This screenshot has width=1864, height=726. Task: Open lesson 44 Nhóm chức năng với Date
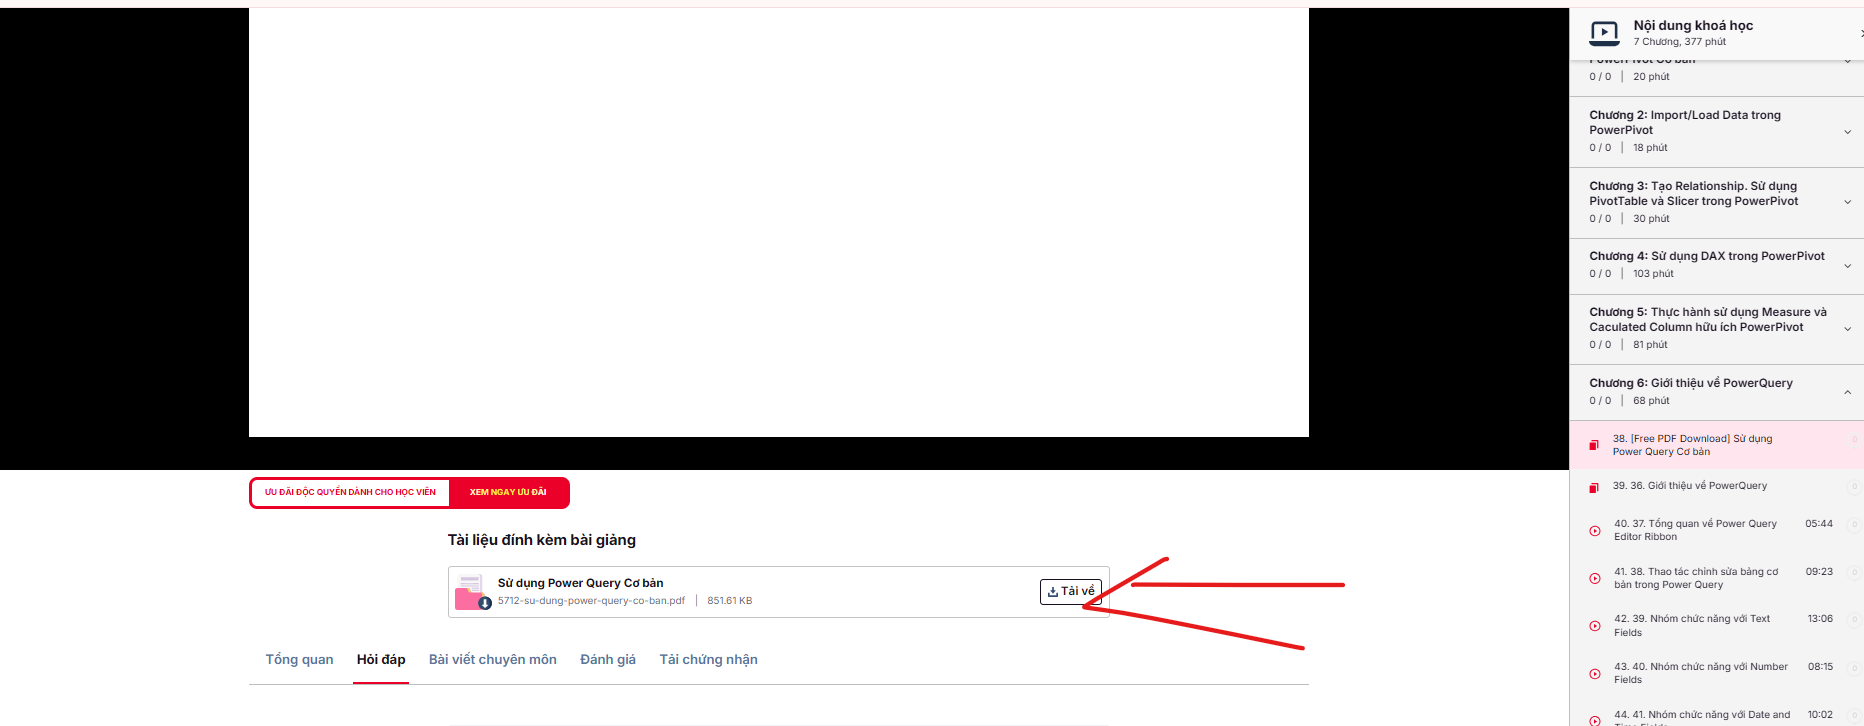(1702, 718)
